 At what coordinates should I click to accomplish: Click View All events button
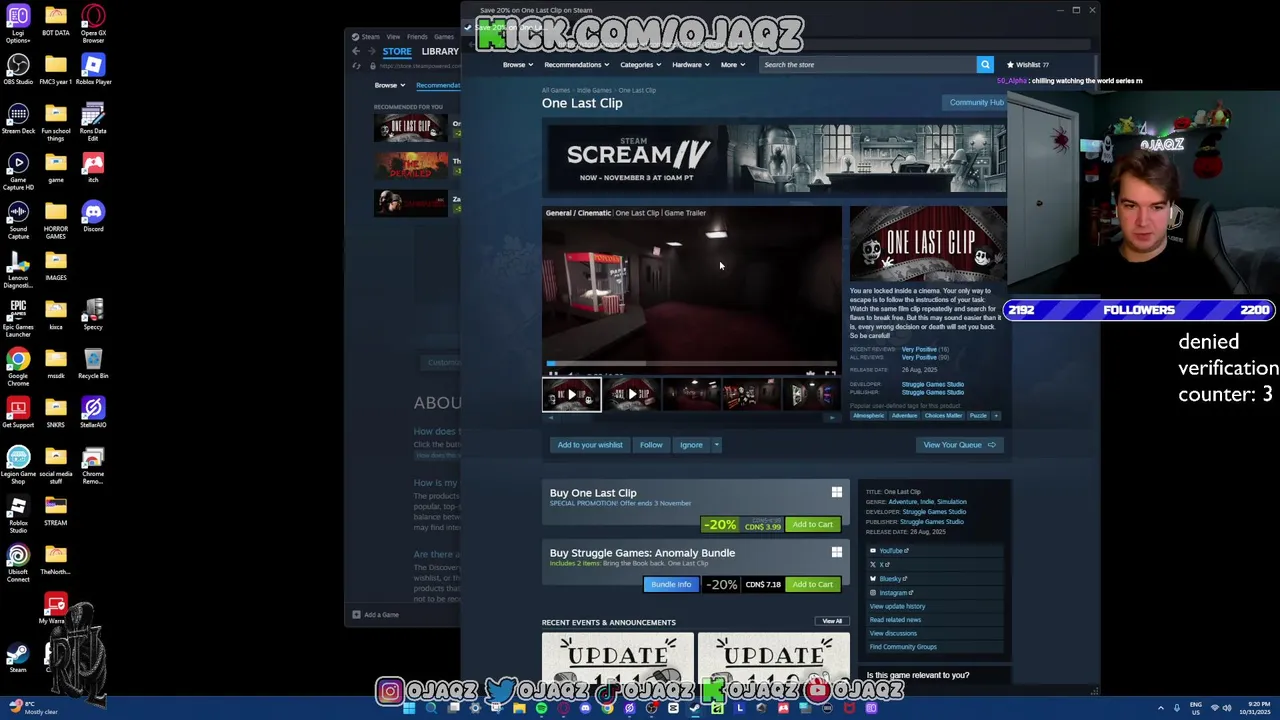click(832, 622)
